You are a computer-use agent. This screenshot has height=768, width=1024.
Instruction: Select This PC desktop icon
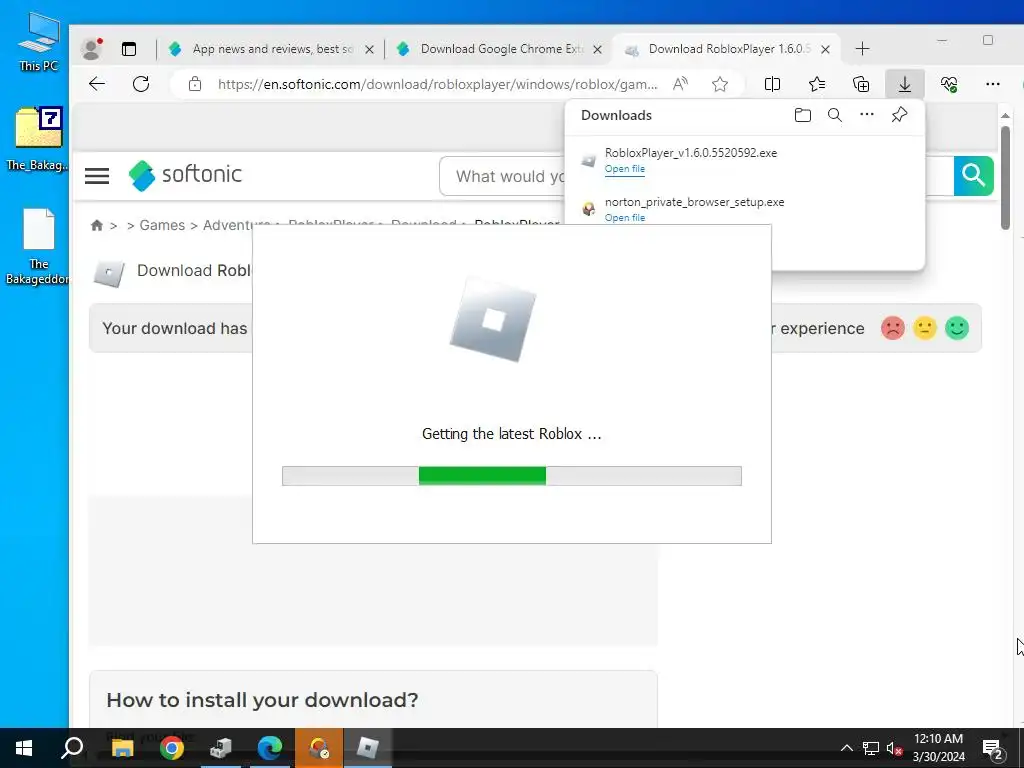39,42
